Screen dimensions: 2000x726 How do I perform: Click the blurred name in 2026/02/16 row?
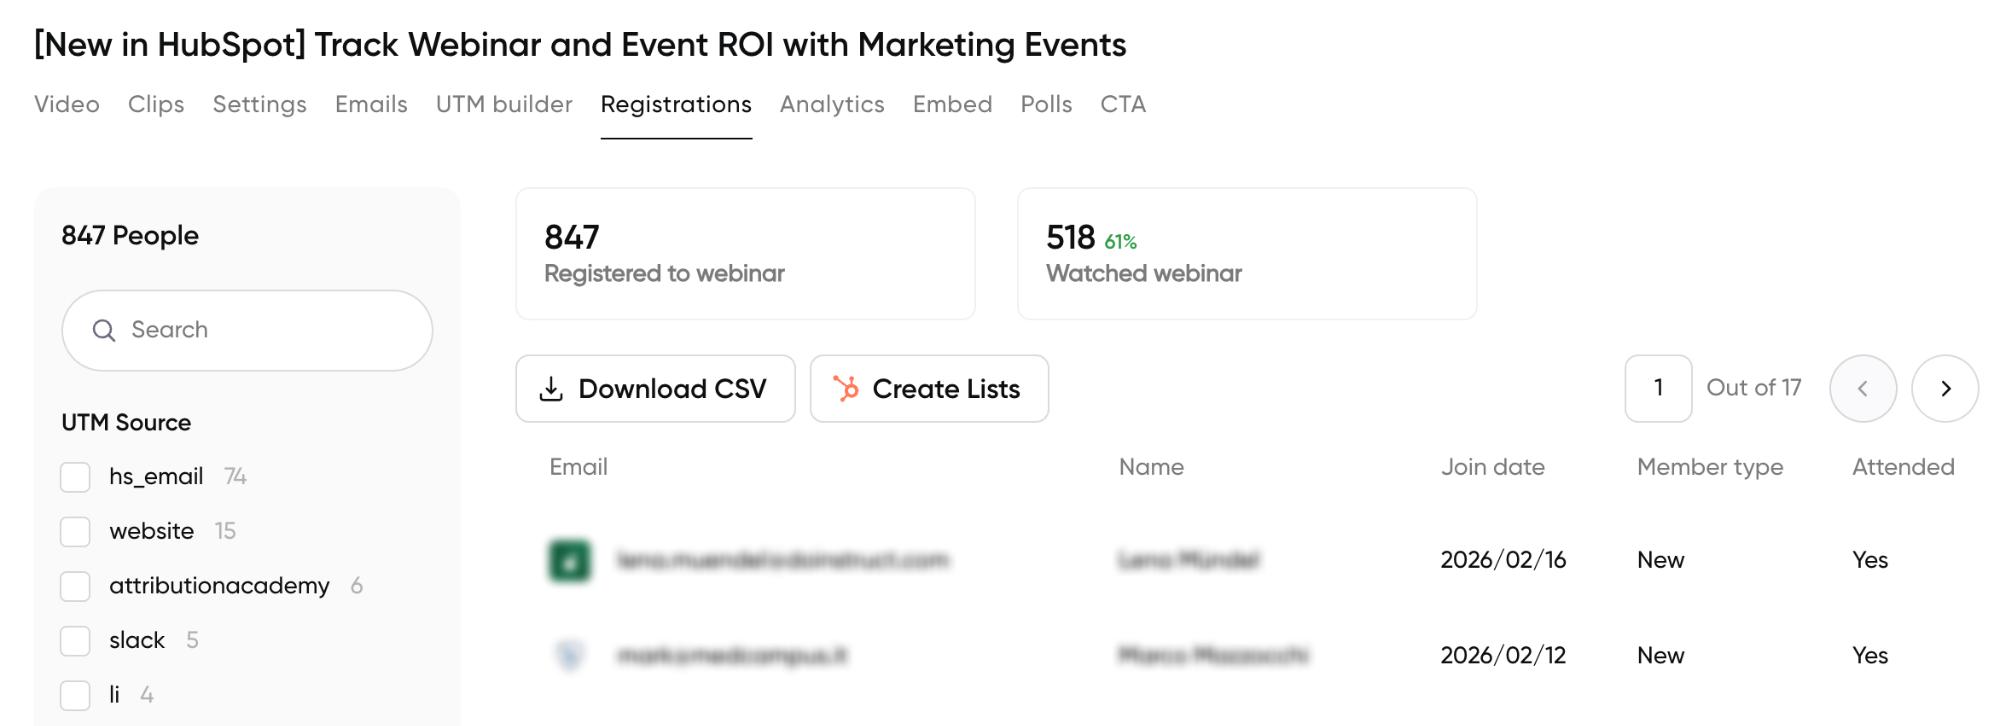[1189, 560]
